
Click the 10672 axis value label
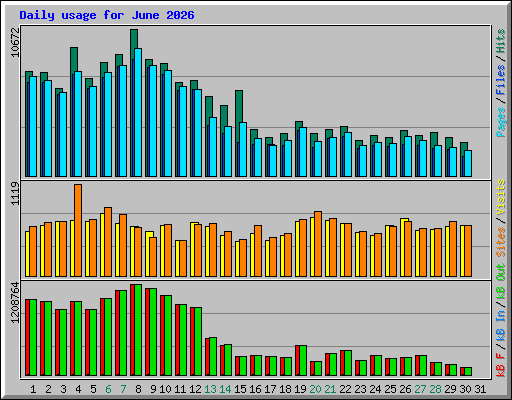click(x=15, y=42)
